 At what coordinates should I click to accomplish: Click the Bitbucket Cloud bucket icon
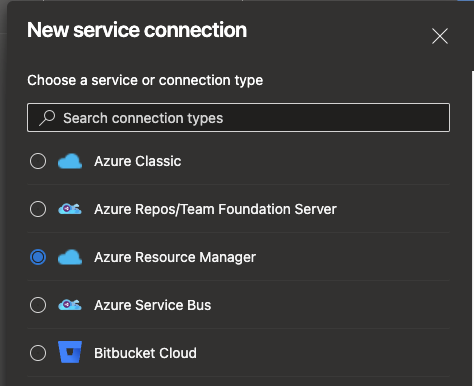70,352
